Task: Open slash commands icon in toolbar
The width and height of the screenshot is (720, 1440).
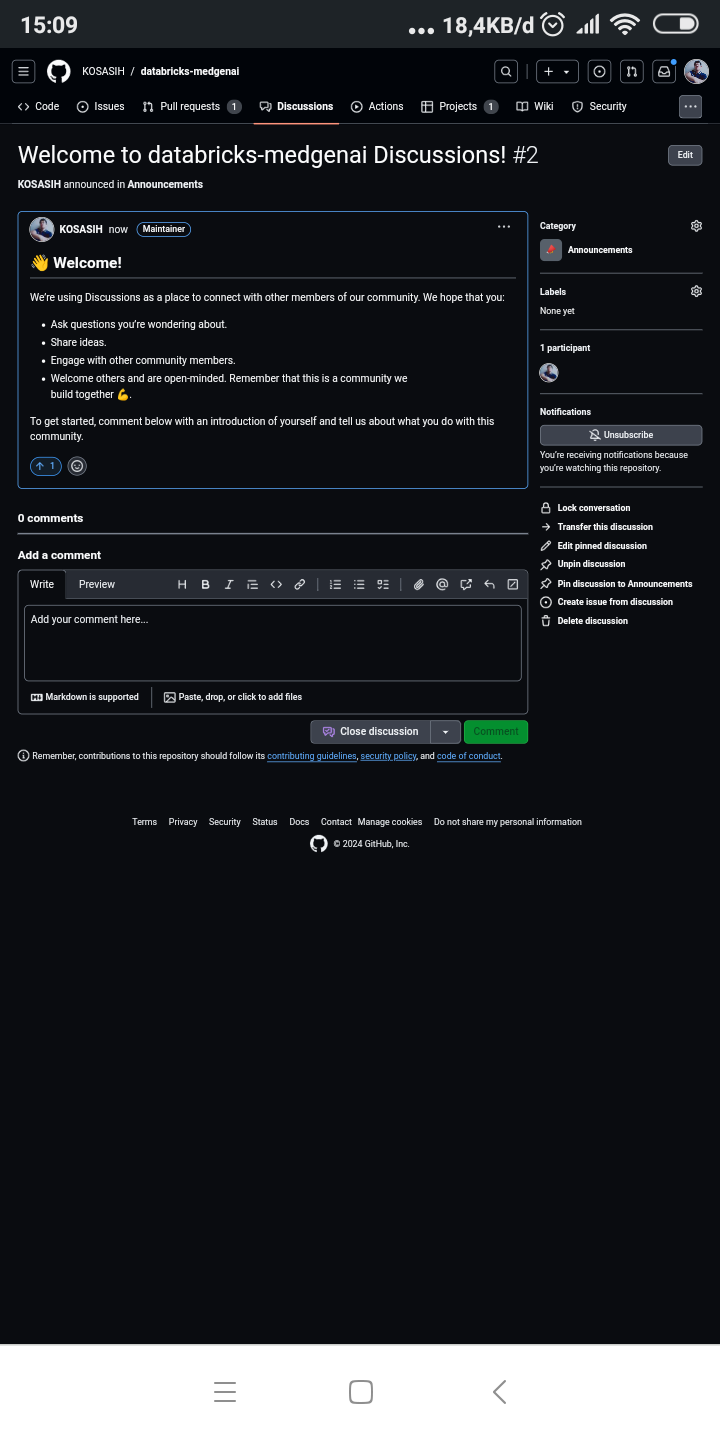Action: 513,585
